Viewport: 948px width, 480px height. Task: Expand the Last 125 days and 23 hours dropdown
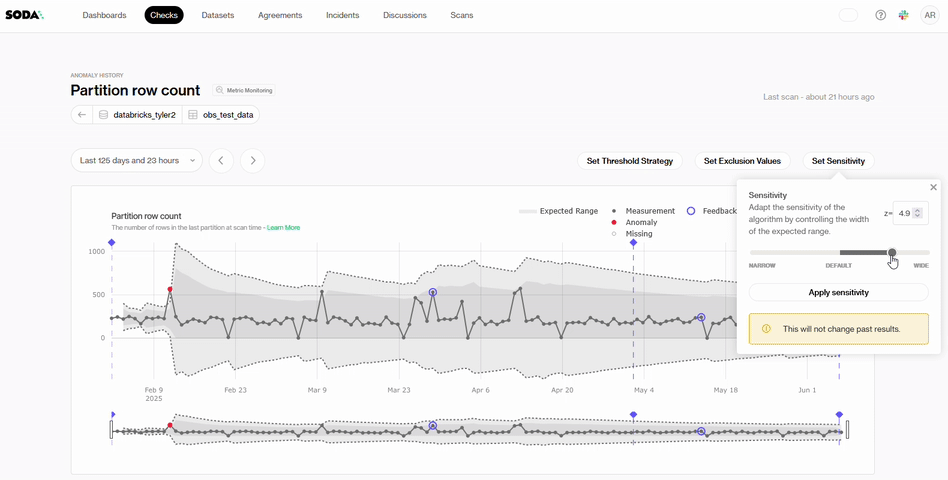click(137, 160)
